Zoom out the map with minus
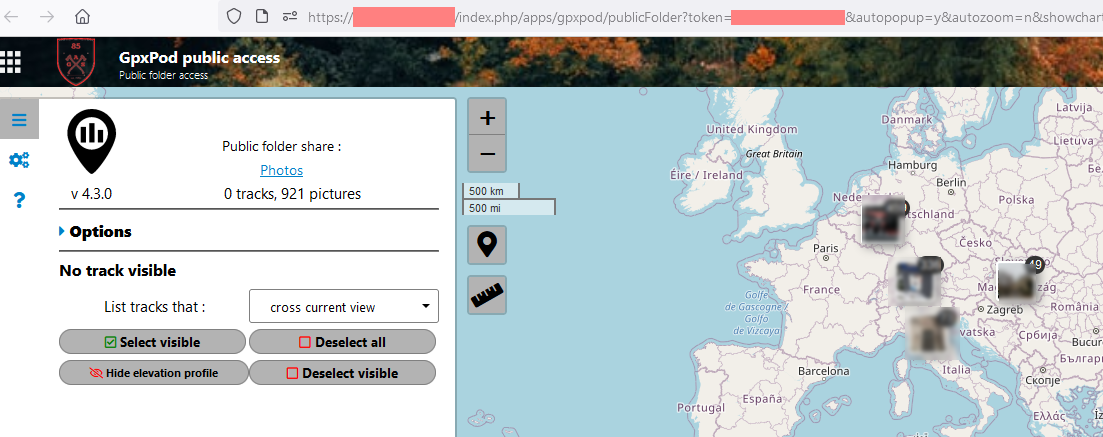The width and height of the screenshot is (1103, 437). [x=487, y=153]
